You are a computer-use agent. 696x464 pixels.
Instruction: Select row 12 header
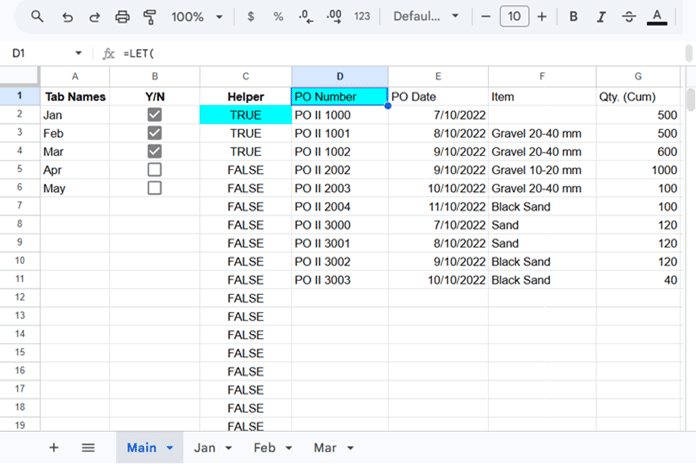pyautogui.click(x=20, y=297)
